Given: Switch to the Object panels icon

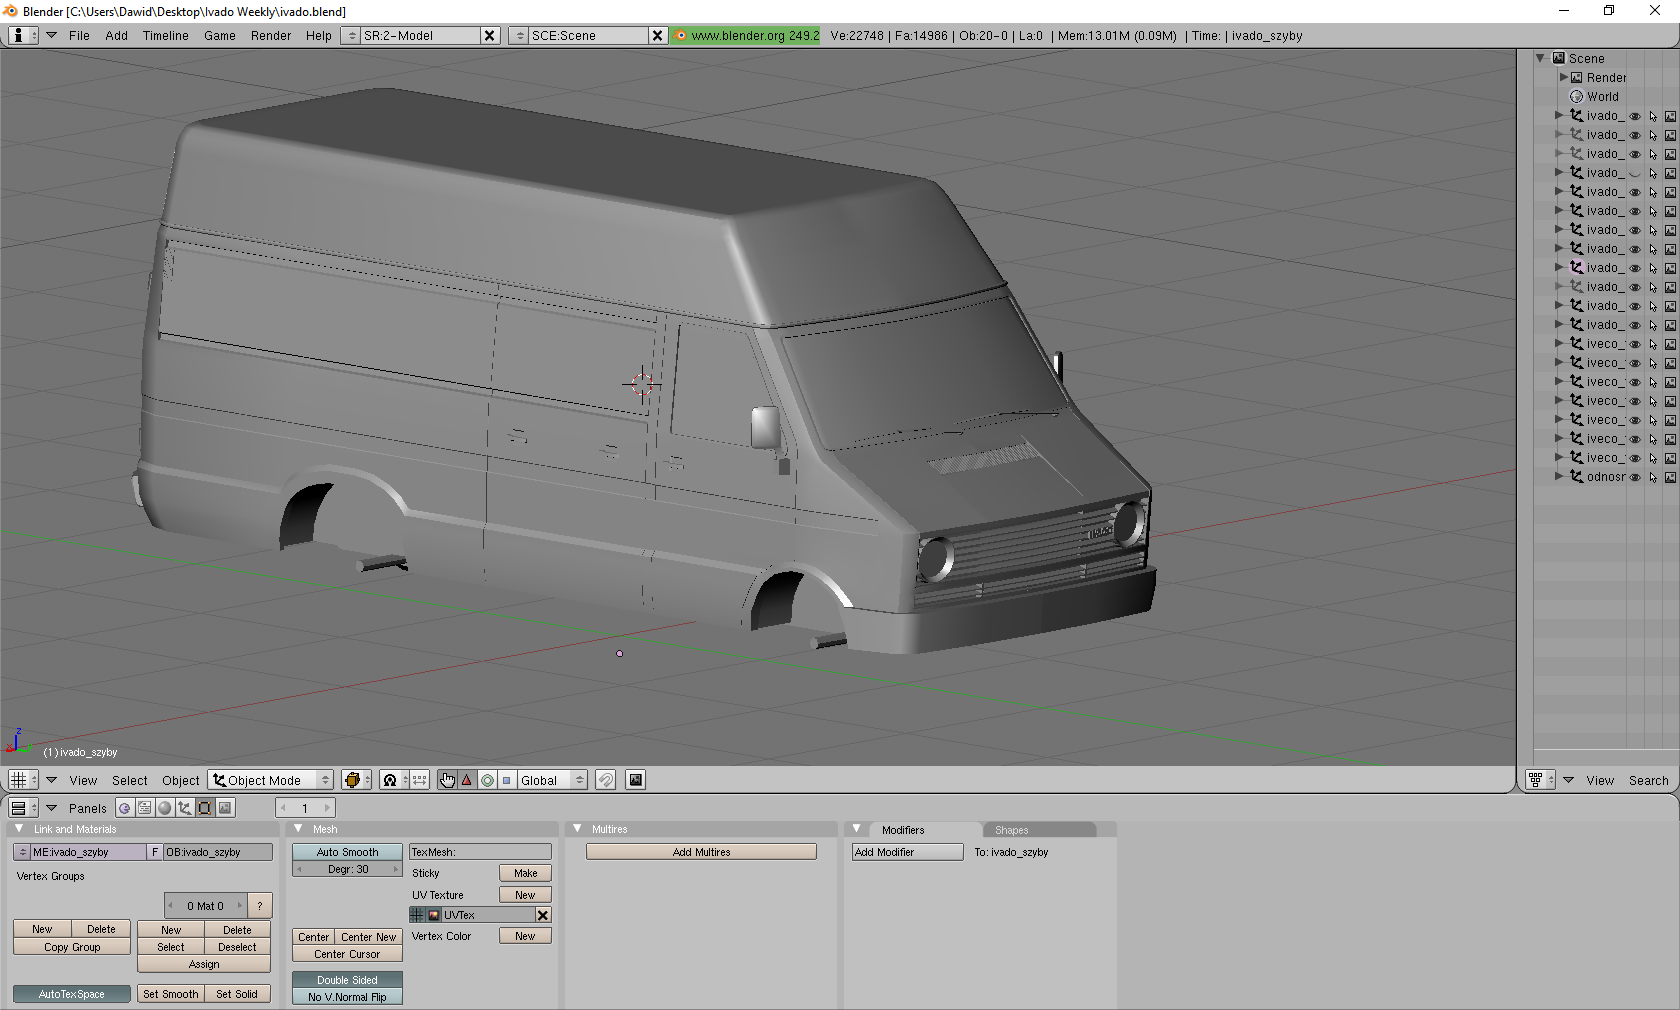Looking at the screenshot, I should [184, 808].
